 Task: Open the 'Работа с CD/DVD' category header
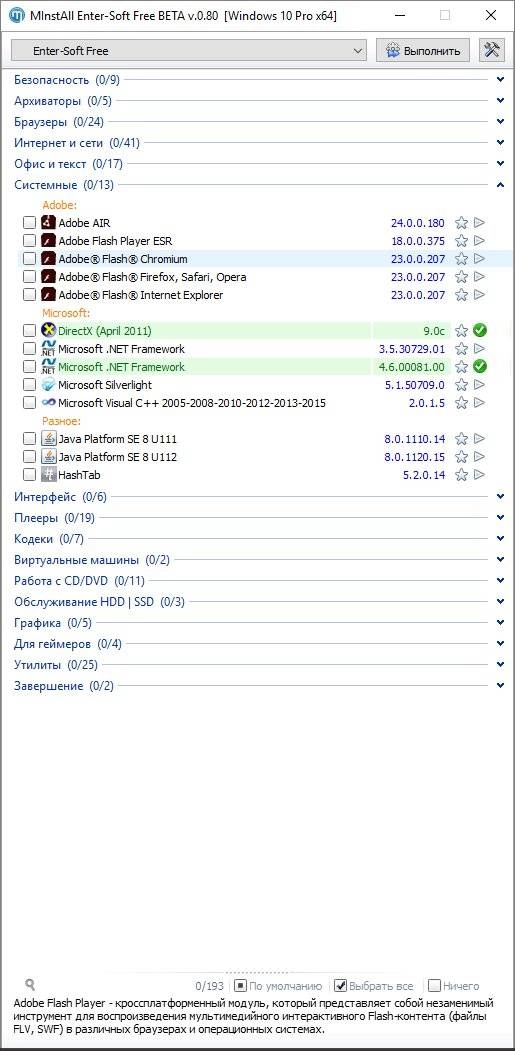tap(79, 581)
